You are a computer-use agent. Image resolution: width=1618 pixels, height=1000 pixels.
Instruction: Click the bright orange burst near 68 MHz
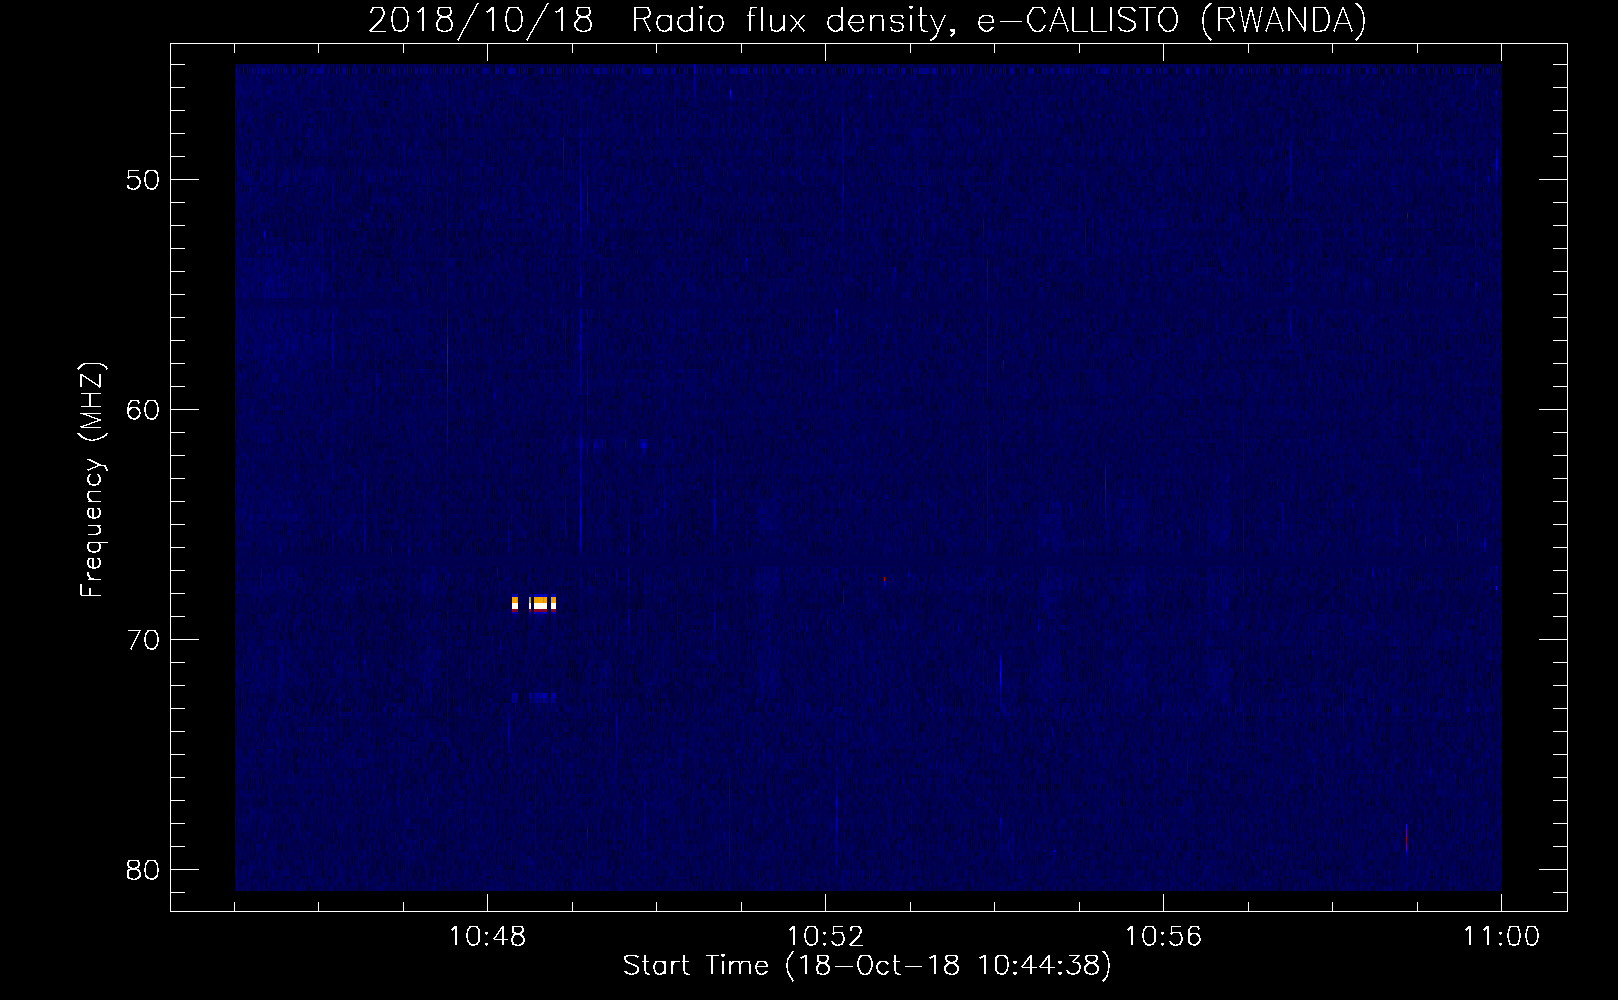pyautogui.click(x=534, y=603)
